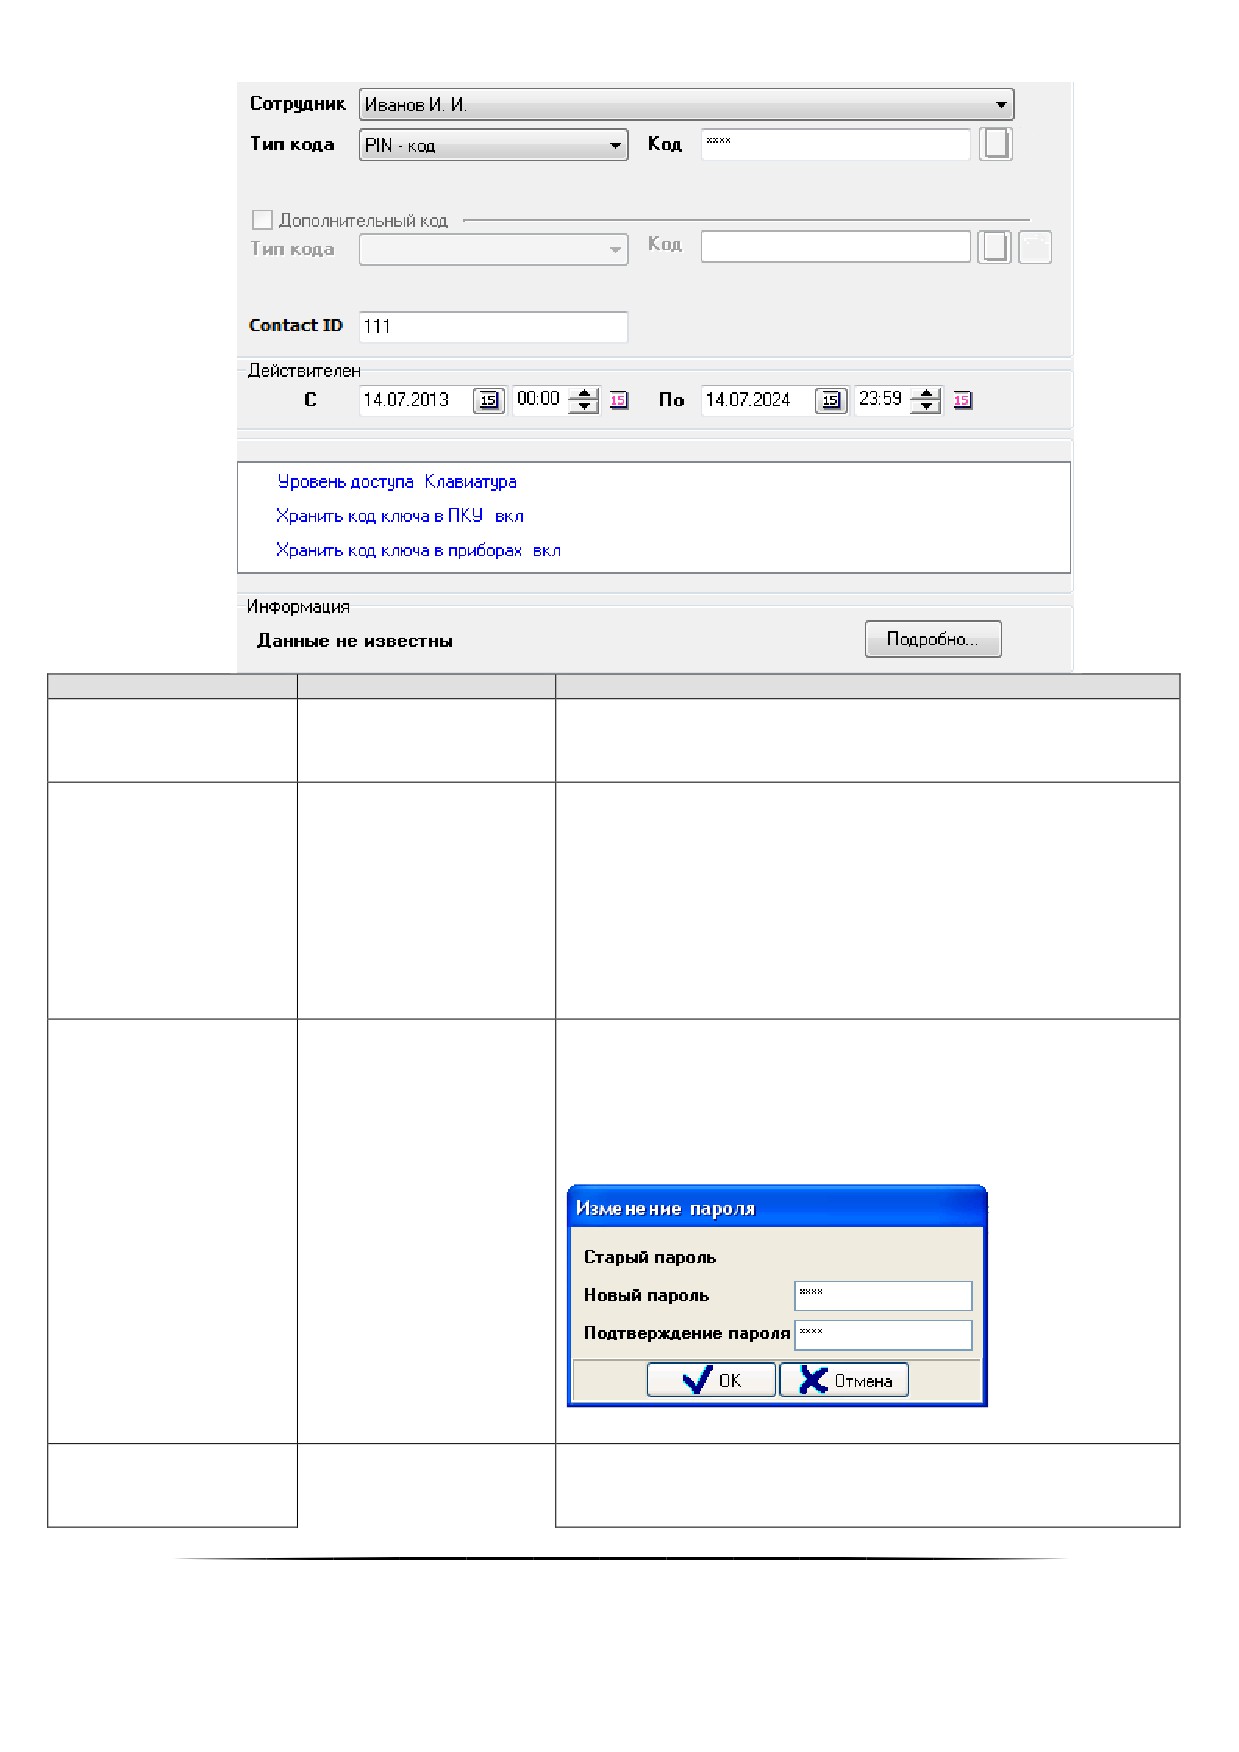The image size is (1239, 1752).
Task: Click the Старый пароль label
Action: tap(650, 1258)
